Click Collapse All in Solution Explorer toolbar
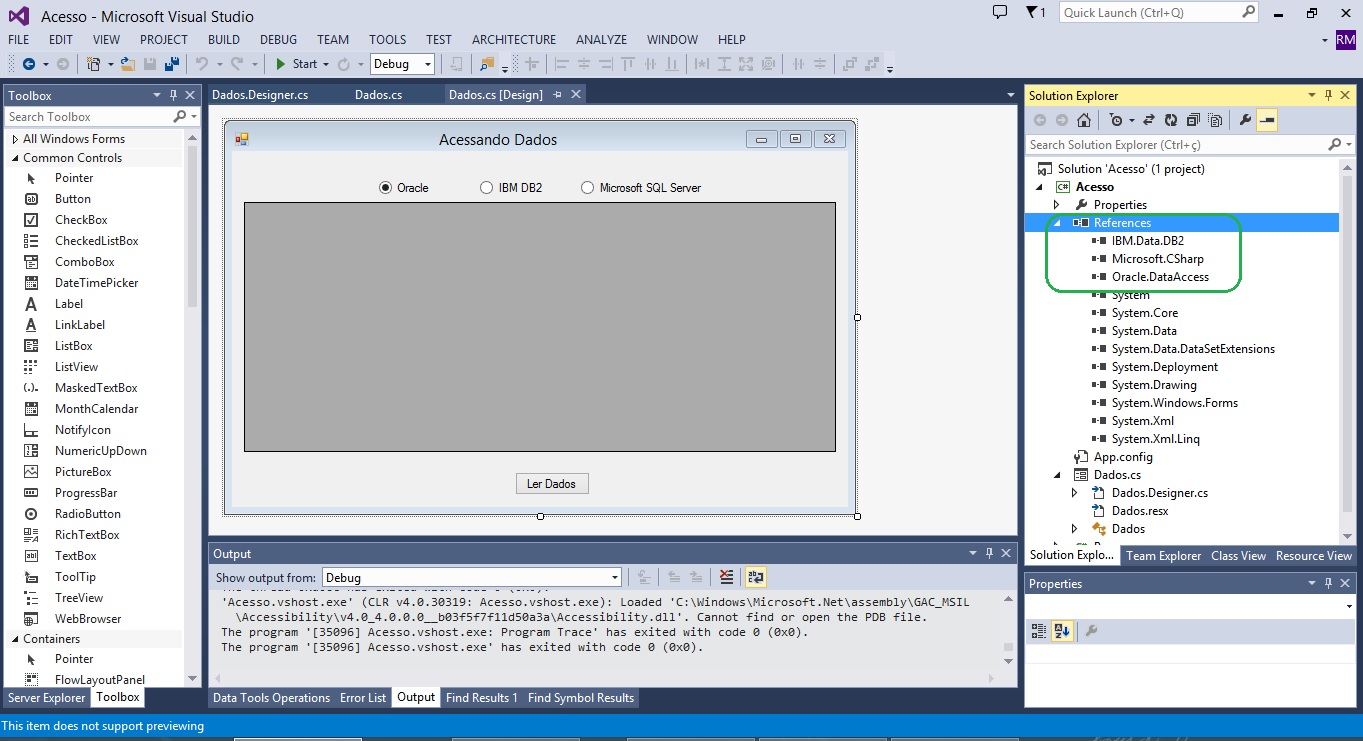Viewport: 1363px width, 741px height. coord(1193,120)
